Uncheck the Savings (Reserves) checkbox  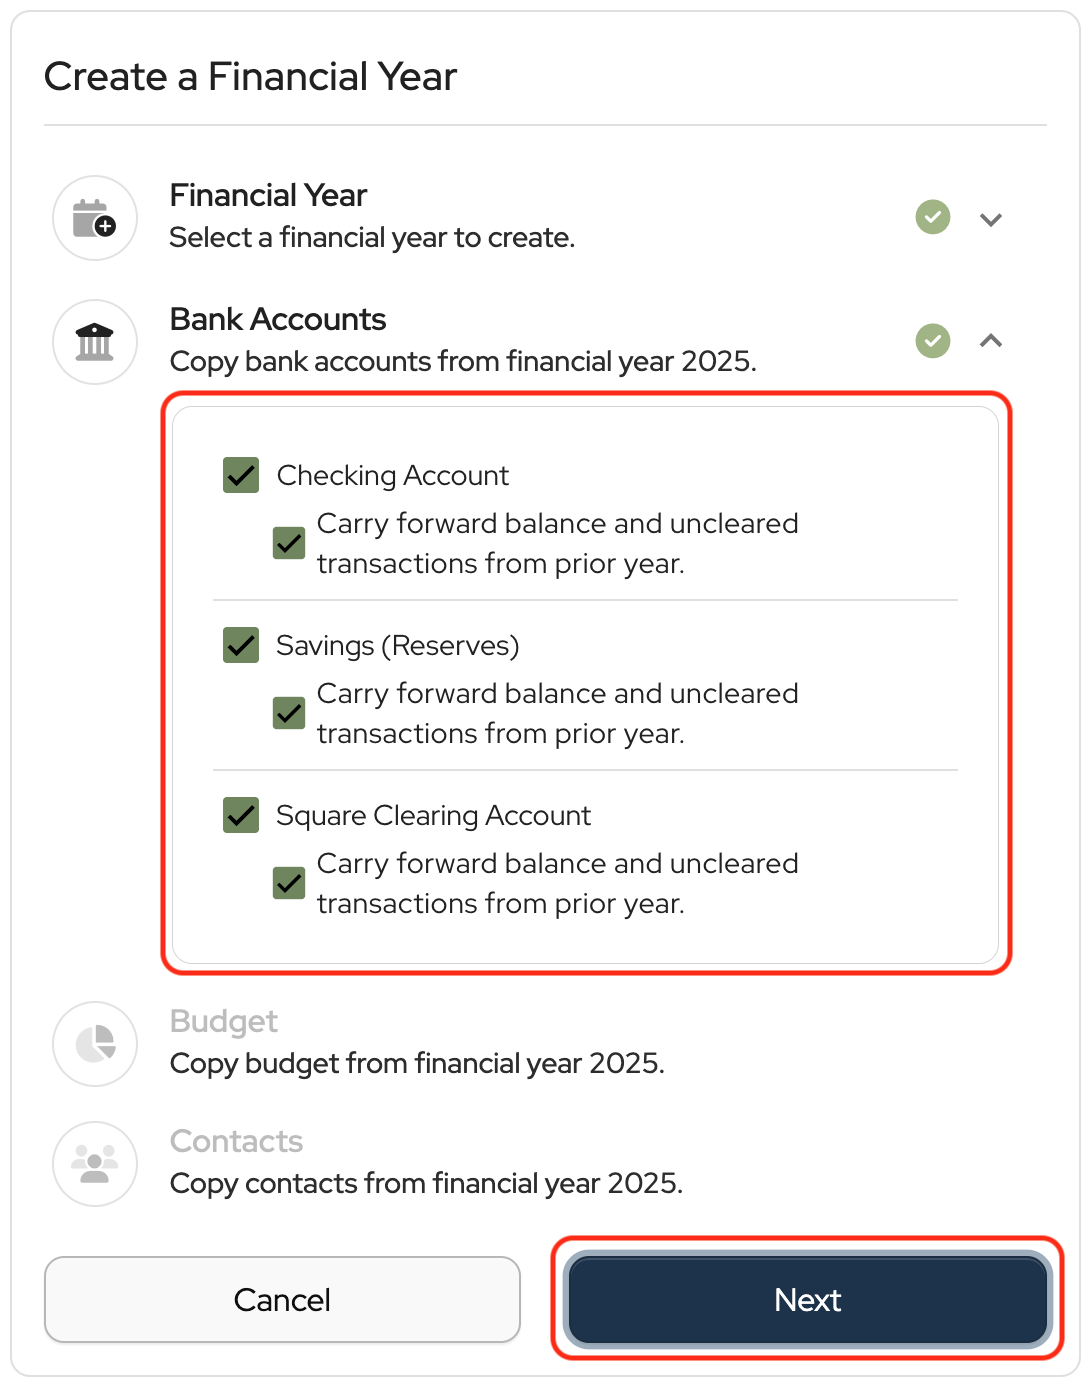pos(241,646)
